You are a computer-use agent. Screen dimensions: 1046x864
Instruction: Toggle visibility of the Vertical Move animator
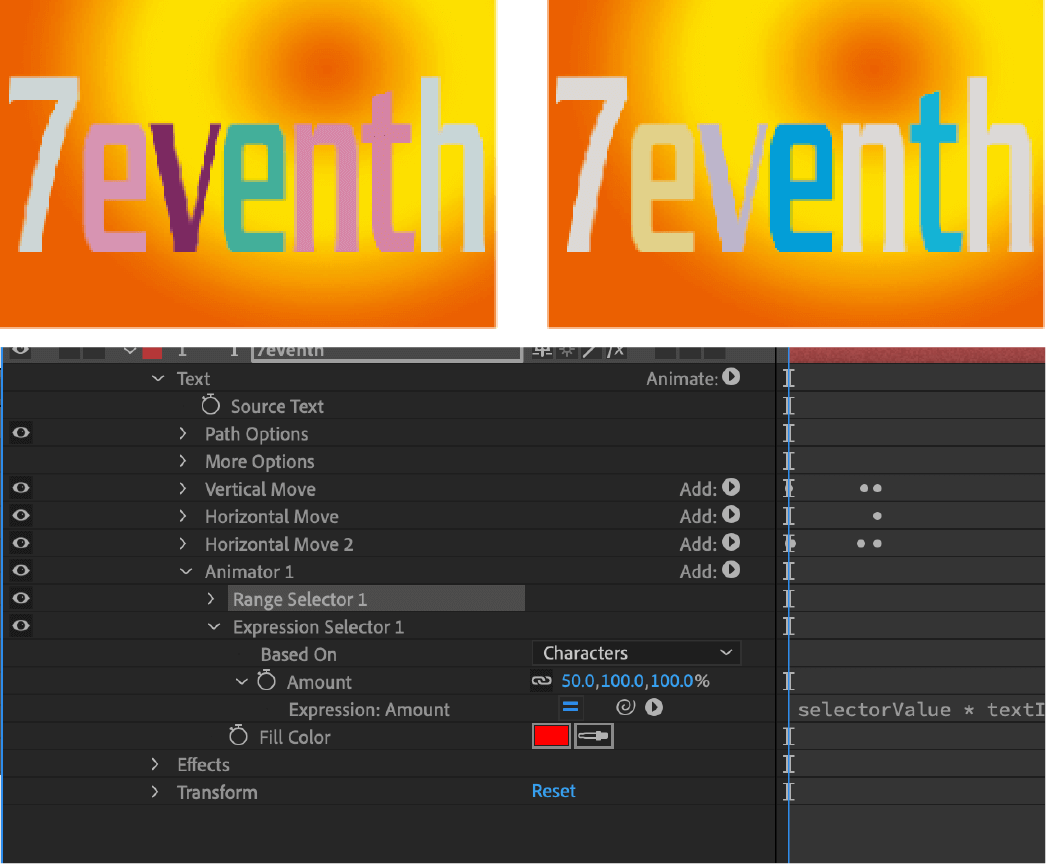click(23, 488)
